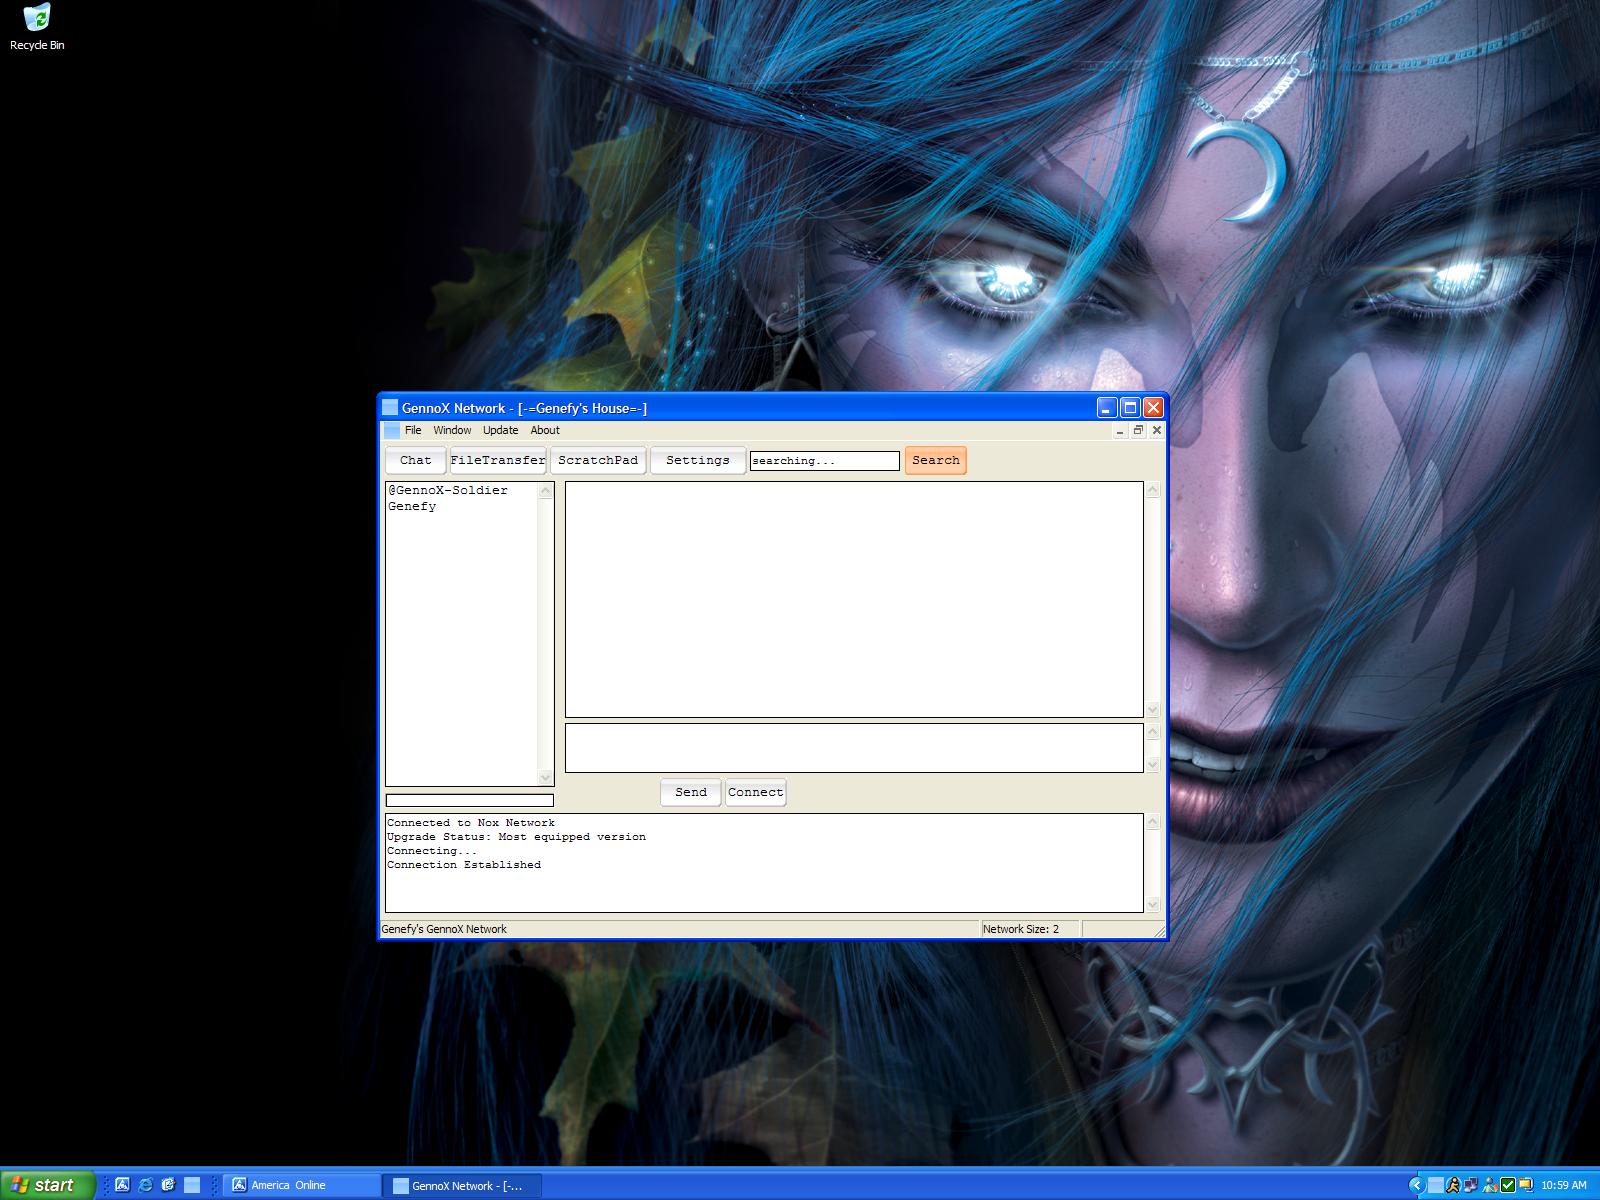
Task: Open the MSN Messenger tray icon
Action: 1490,1185
